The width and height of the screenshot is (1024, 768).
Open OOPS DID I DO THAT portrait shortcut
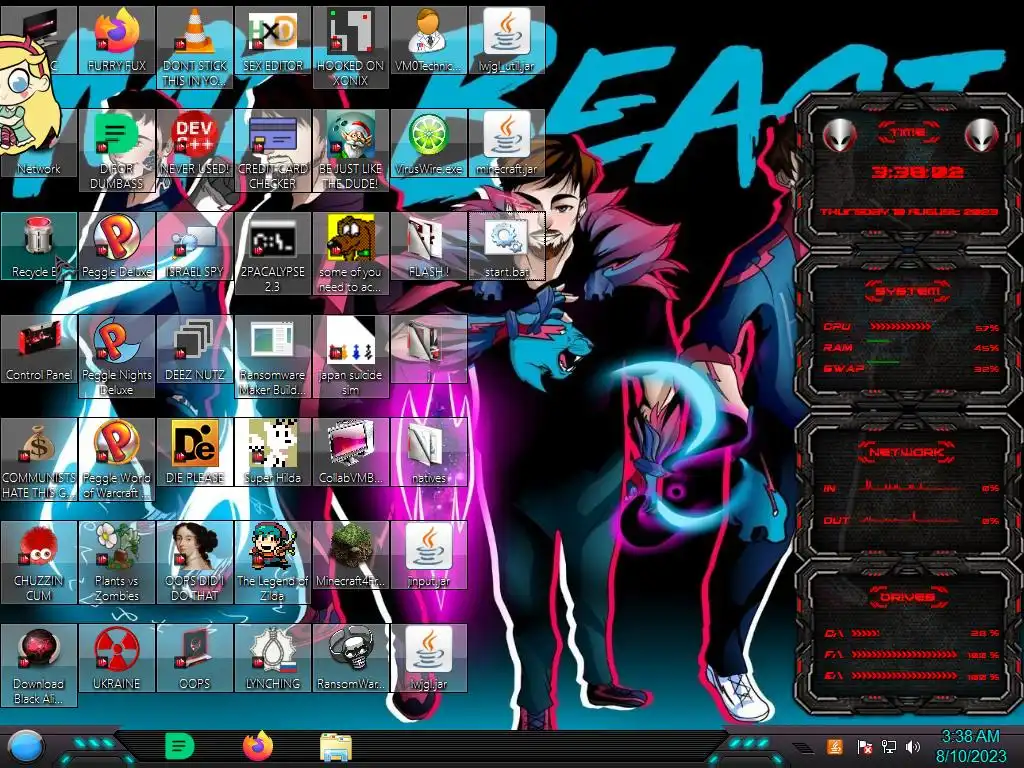pos(195,562)
